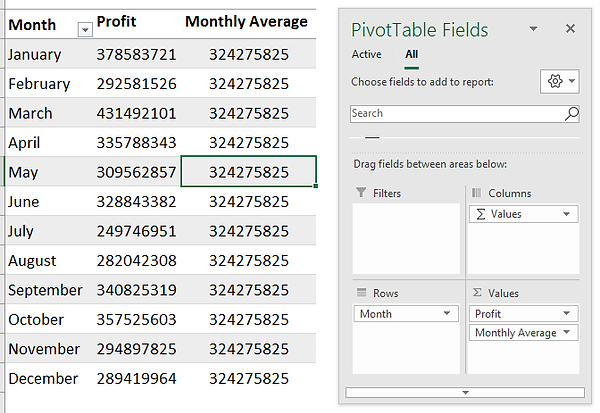600x413 pixels.
Task: Click the Columns area icon
Action: 477,193
